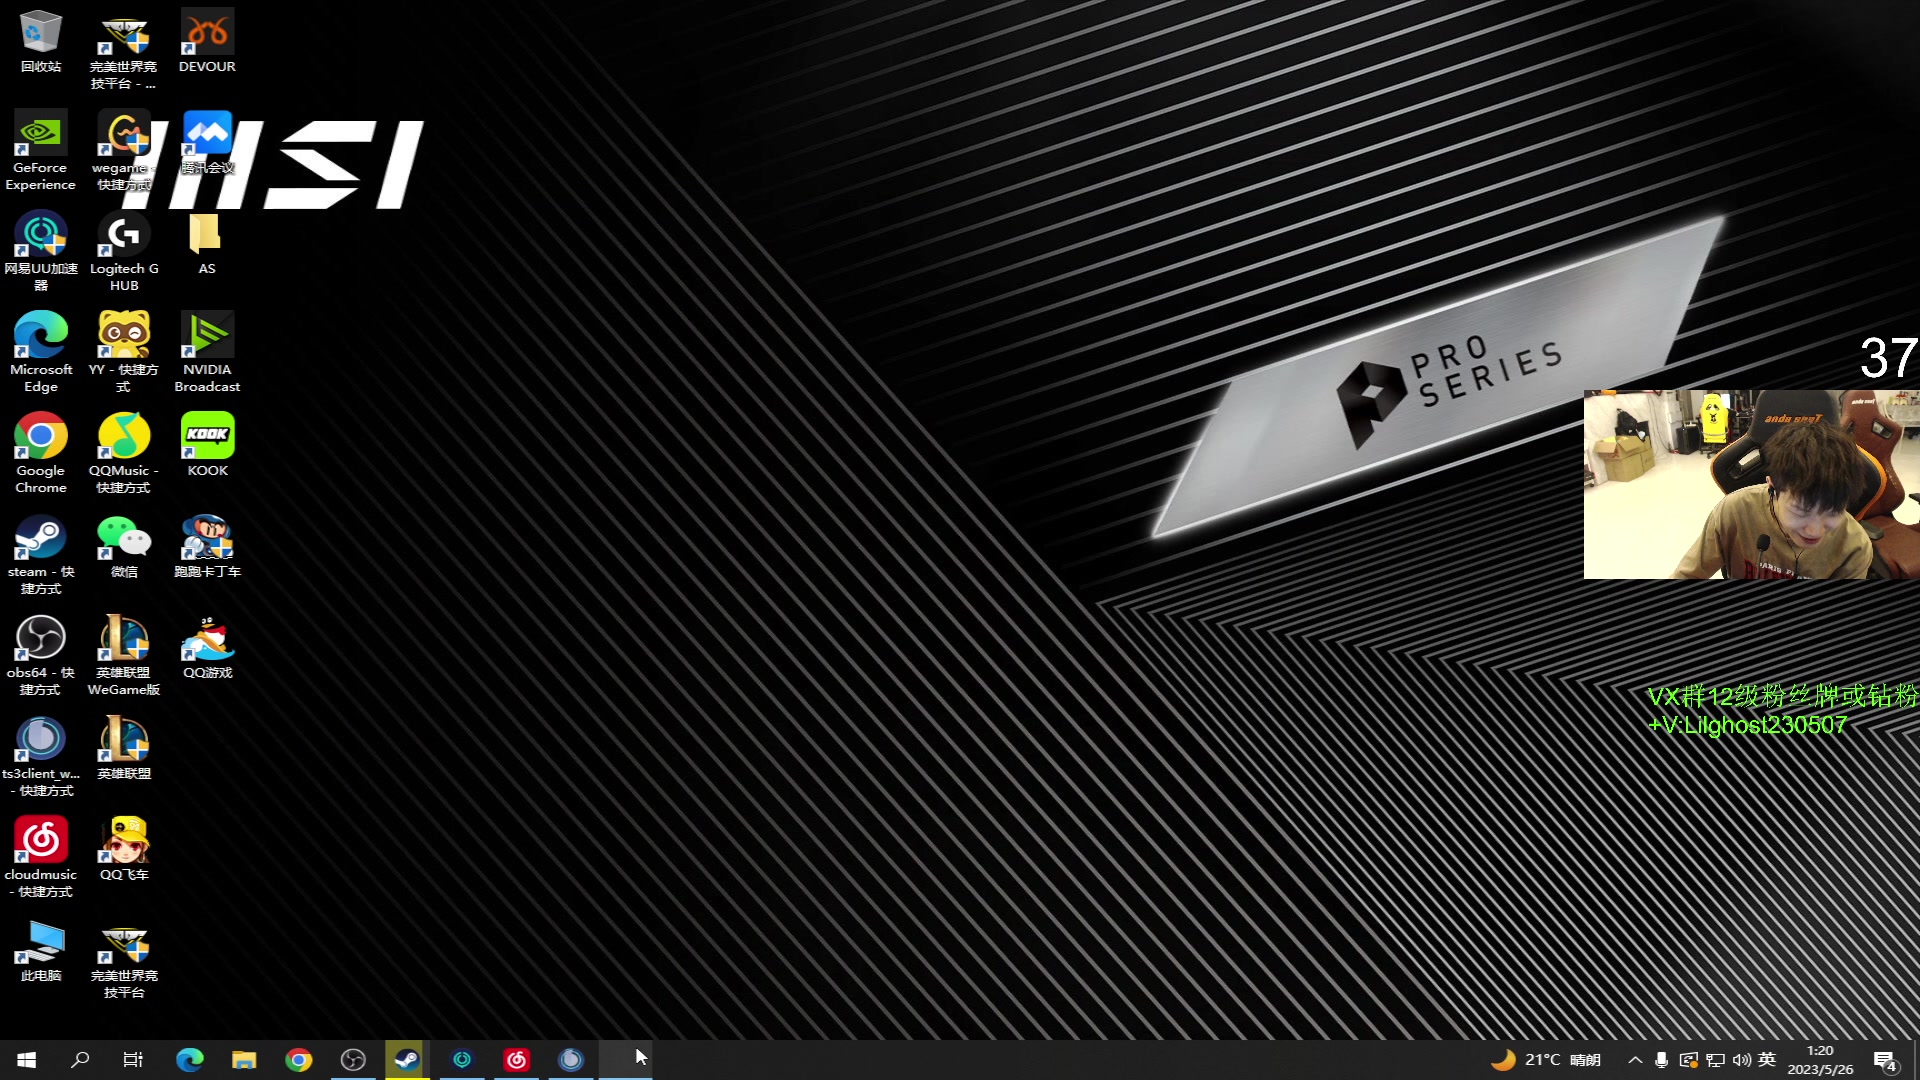Open Task View from the taskbar
Image resolution: width=1920 pixels, height=1080 pixels.
pos(133,1060)
